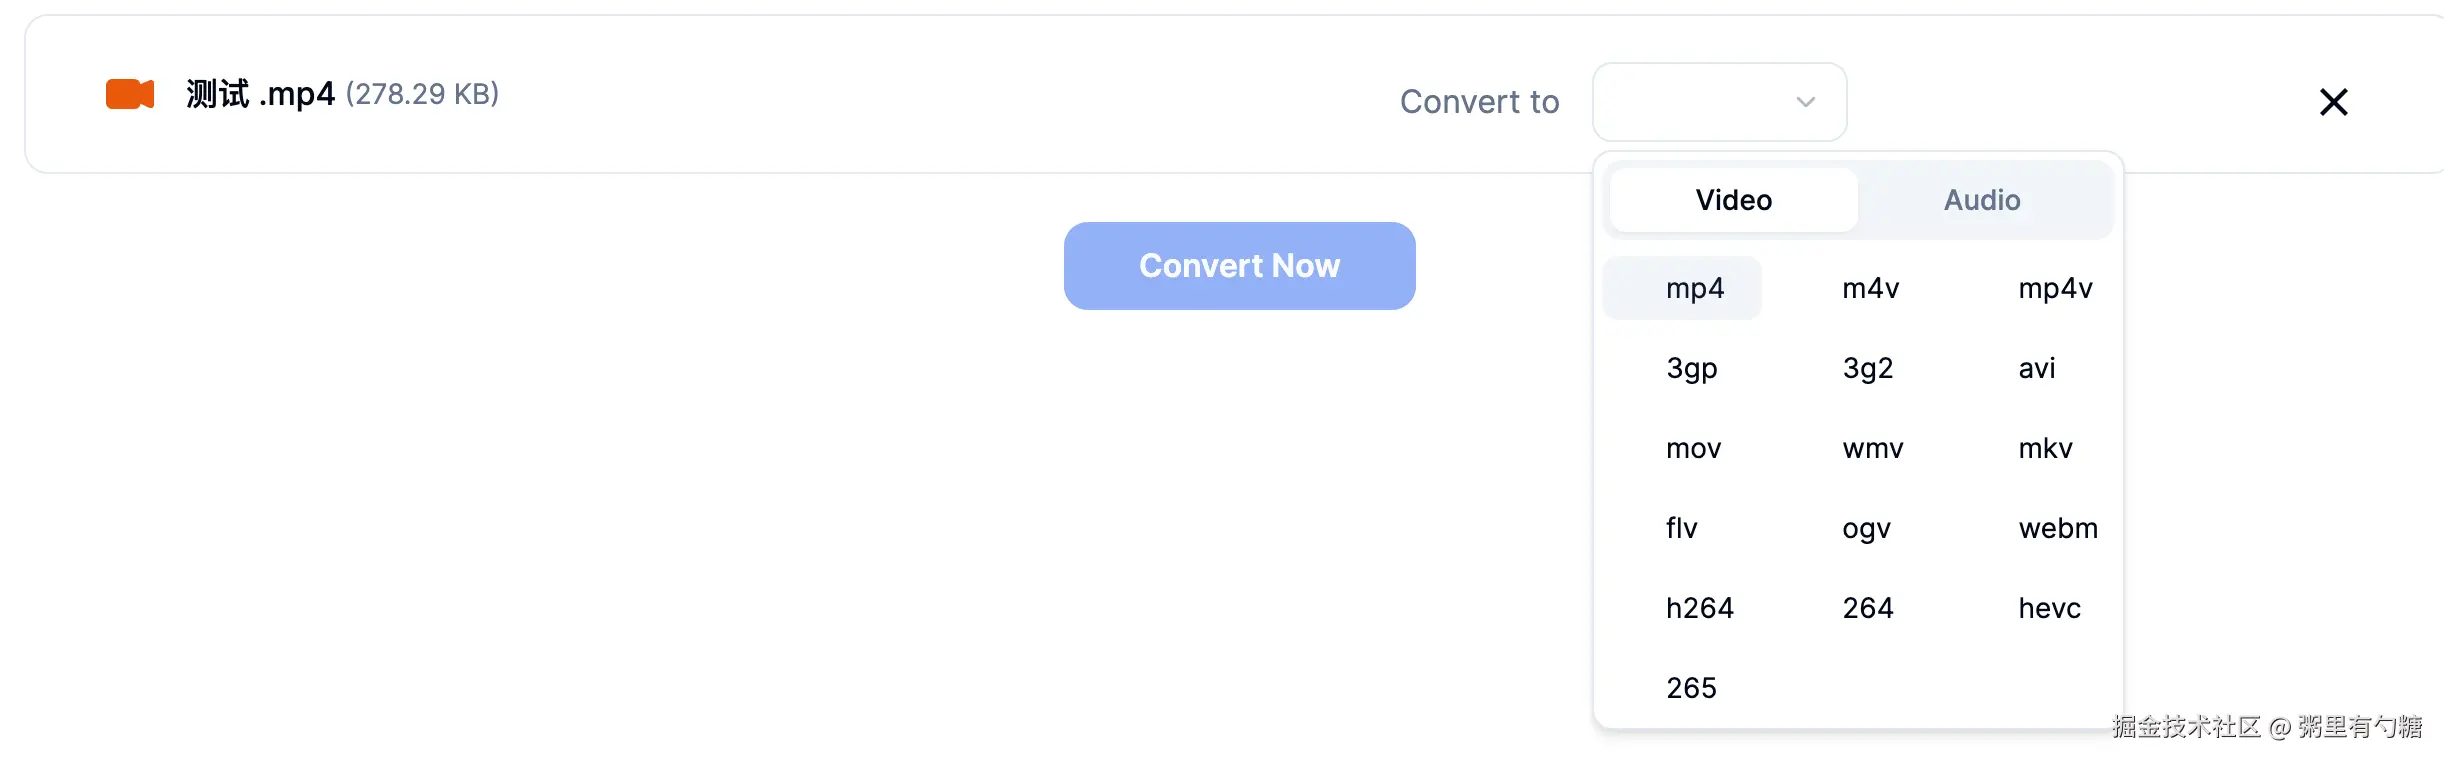Remove the file with the X icon

(x=2333, y=102)
